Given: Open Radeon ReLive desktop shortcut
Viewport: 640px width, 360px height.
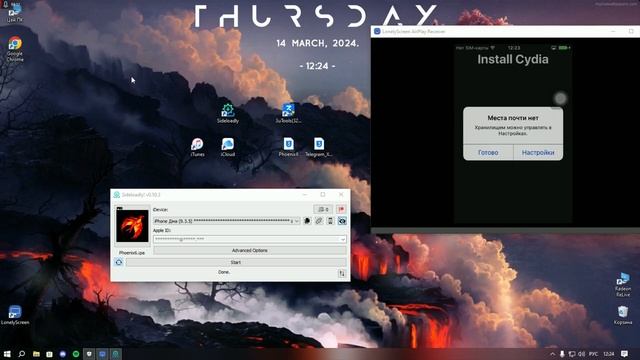Looking at the screenshot, I should click(623, 284).
